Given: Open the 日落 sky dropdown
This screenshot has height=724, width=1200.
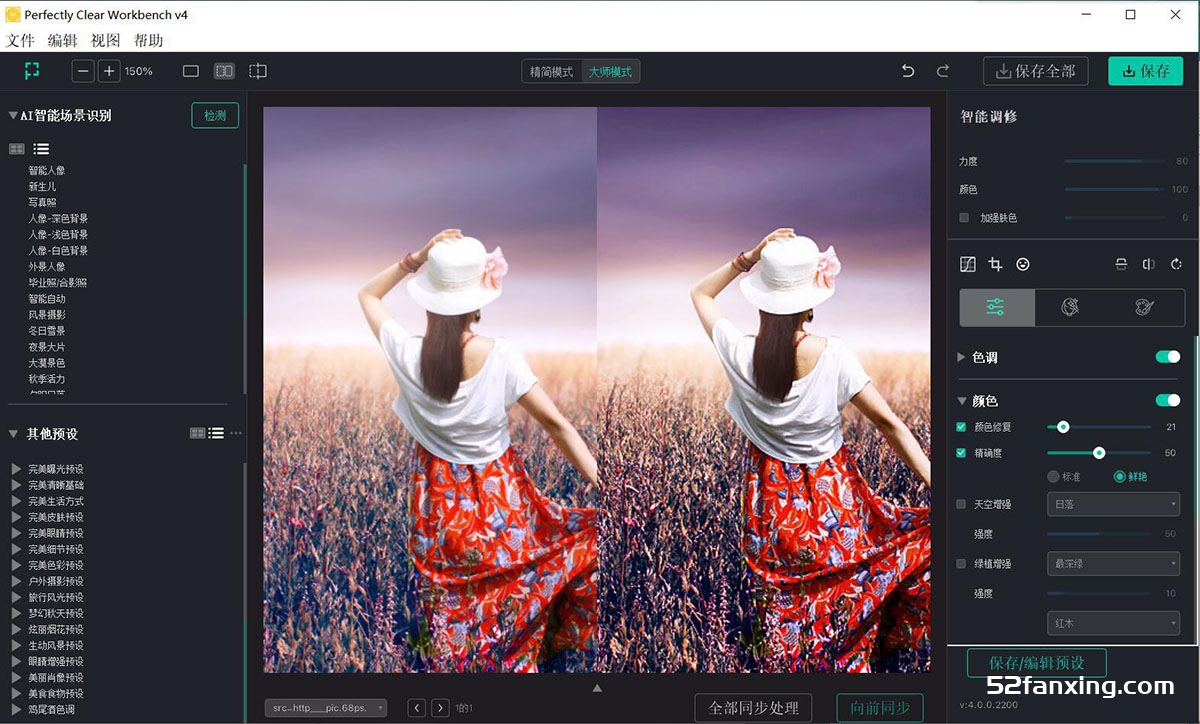Looking at the screenshot, I should pyautogui.click(x=1113, y=504).
